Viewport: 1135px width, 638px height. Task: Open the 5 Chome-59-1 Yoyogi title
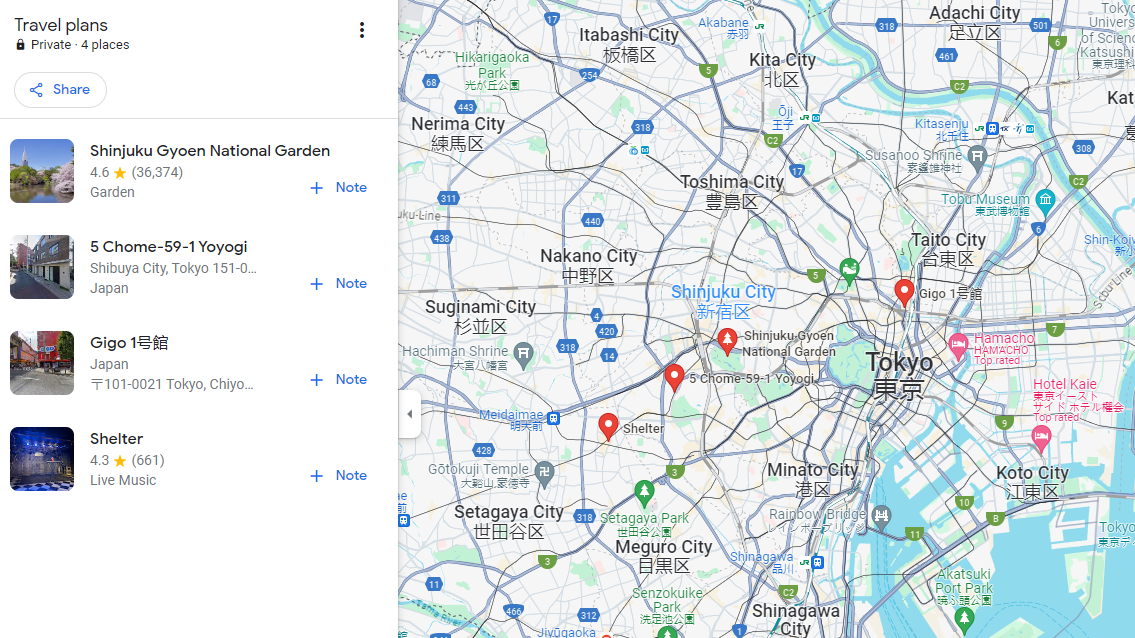[169, 247]
